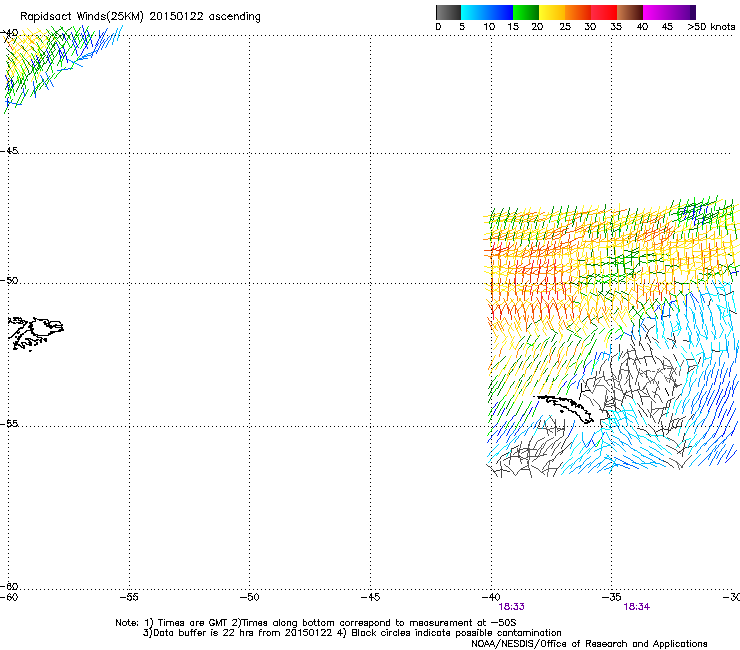Click the green 15-20 knots color swatch
The width and height of the screenshot is (740, 650).
[x=526, y=12]
